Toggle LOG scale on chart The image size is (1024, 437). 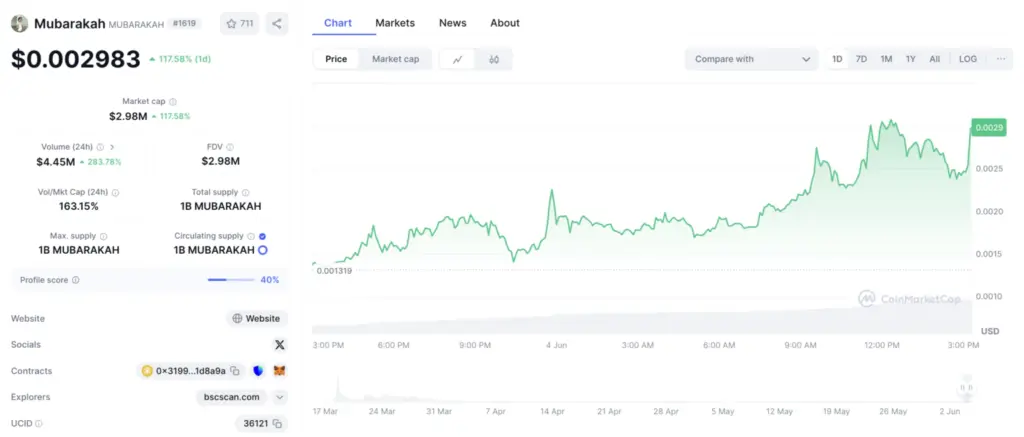click(968, 59)
